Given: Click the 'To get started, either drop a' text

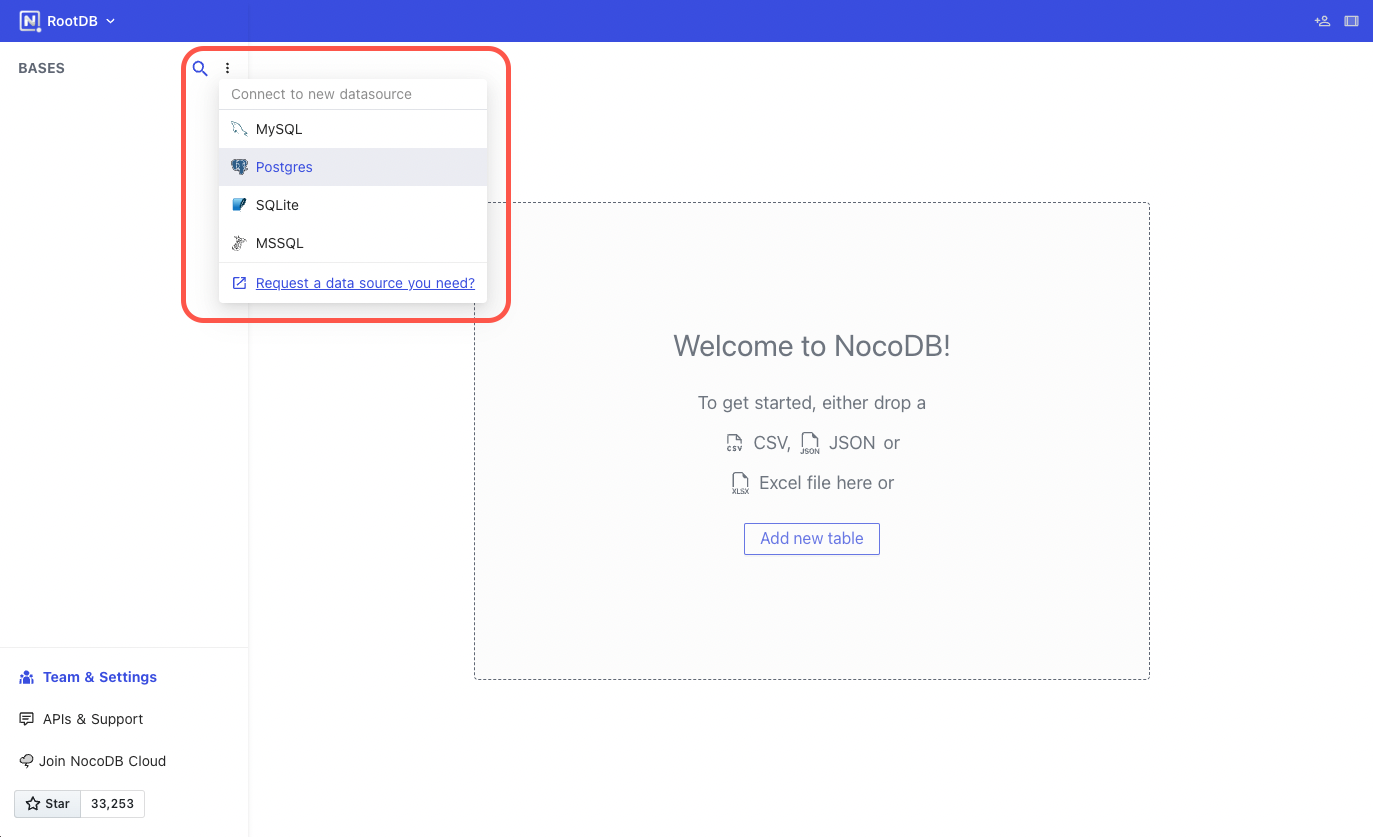Looking at the screenshot, I should click(812, 403).
